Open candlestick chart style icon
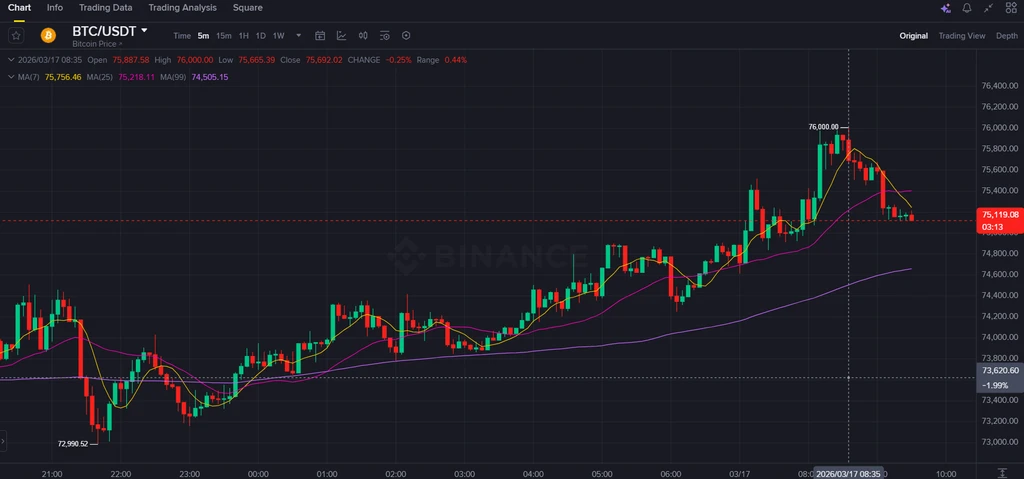 coord(363,36)
